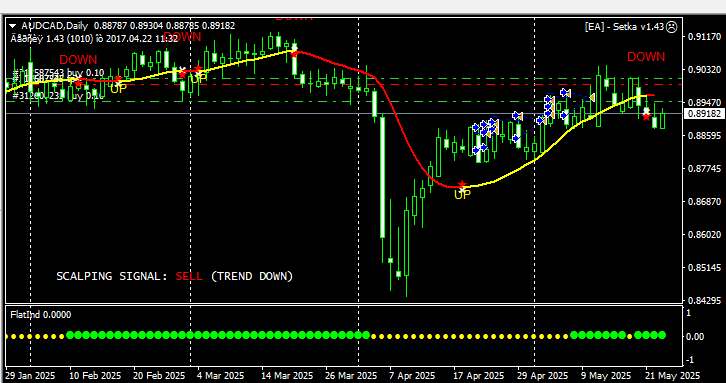This screenshot has width=726, height=383.
Task: Select the FlatInd 0.0000 indicator label
Action: pyautogui.click(x=41, y=315)
